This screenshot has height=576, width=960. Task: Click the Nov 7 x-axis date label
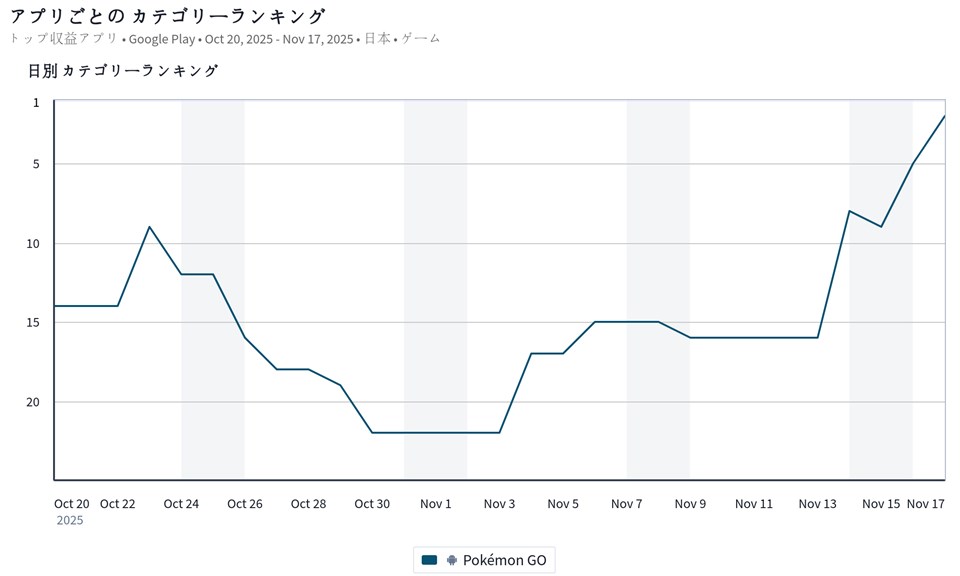(627, 504)
